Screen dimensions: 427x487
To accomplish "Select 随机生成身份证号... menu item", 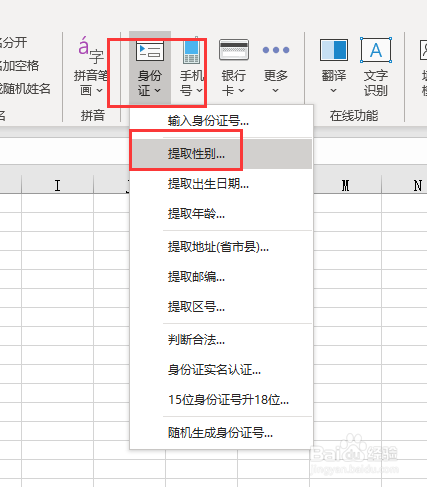I will click(x=221, y=433).
